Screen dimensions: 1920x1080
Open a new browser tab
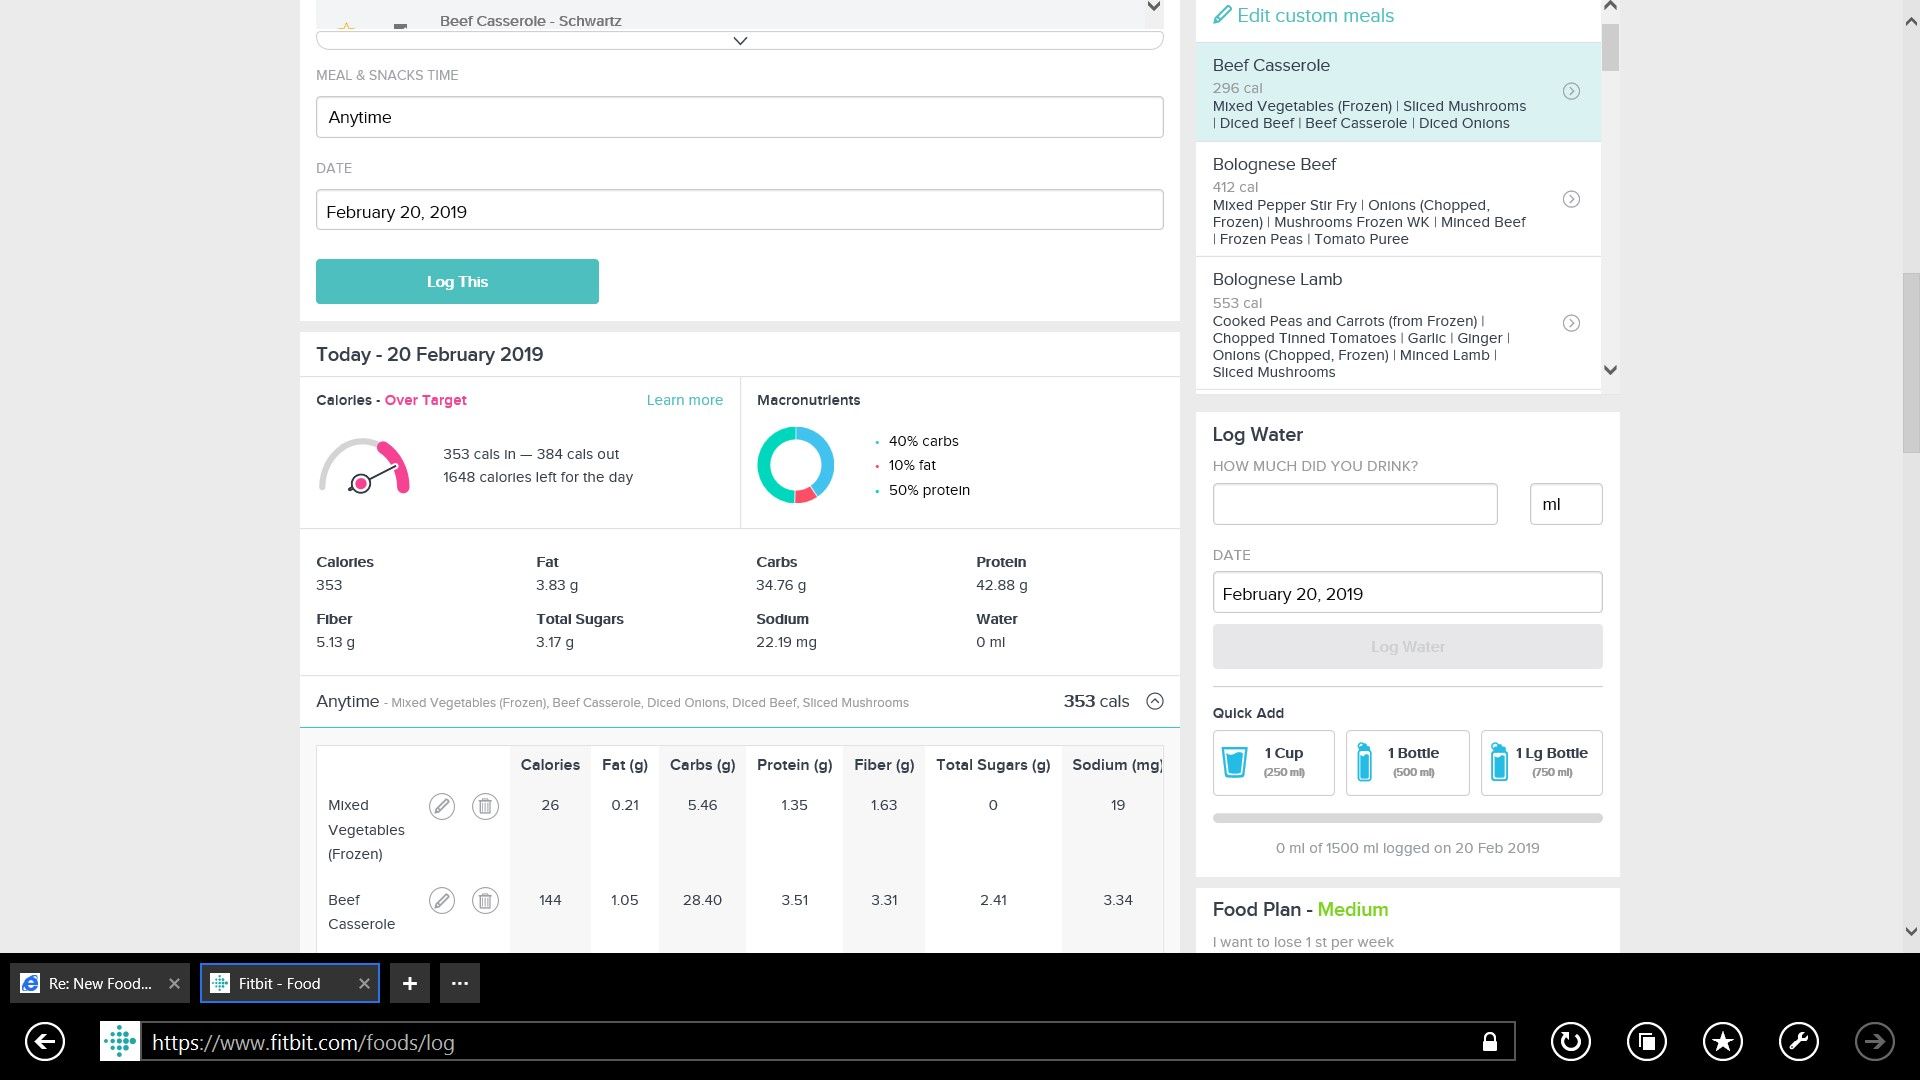coord(410,983)
